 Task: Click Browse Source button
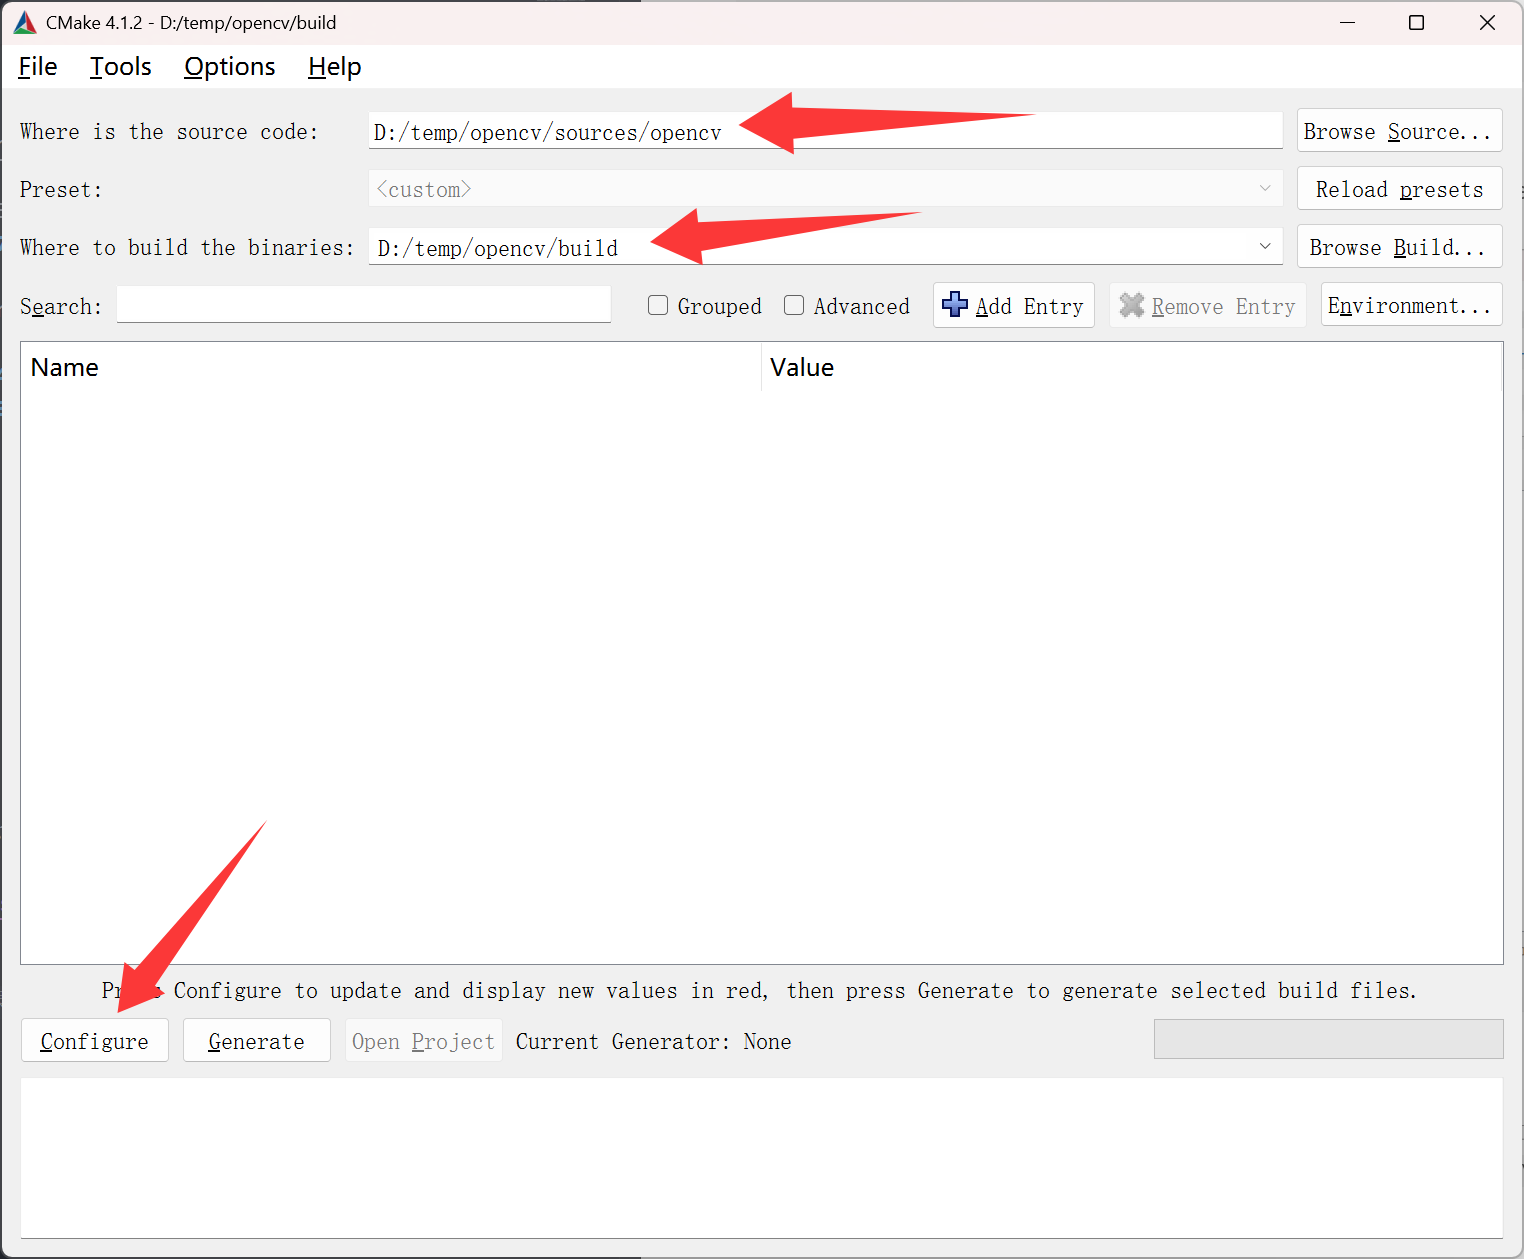1398,131
